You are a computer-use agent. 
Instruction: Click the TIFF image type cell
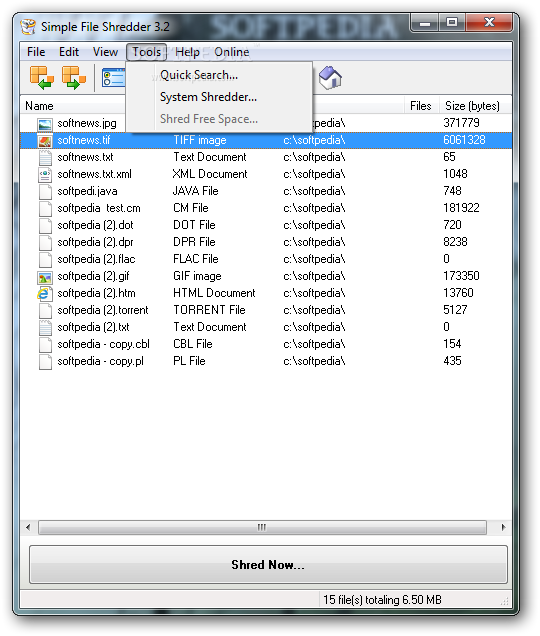[200, 141]
